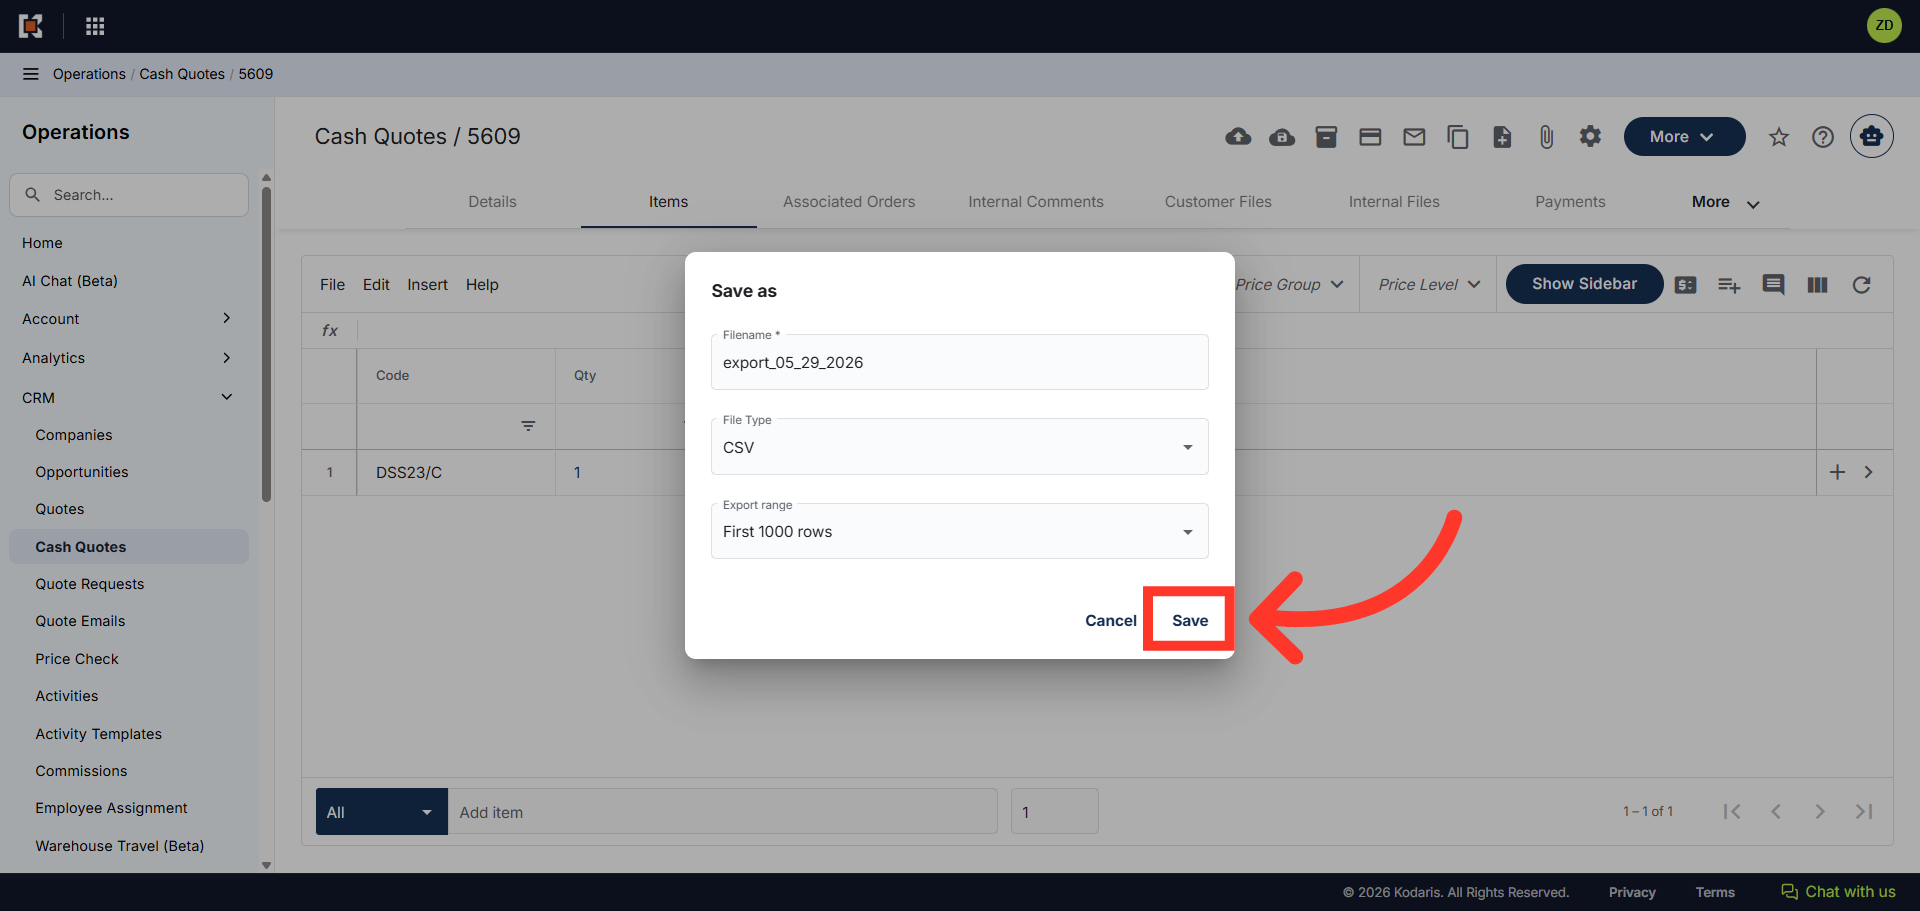The height and width of the screenshot is (911, 1920).
Task: Open the Help menu in the grid
Action: point(482,285)
